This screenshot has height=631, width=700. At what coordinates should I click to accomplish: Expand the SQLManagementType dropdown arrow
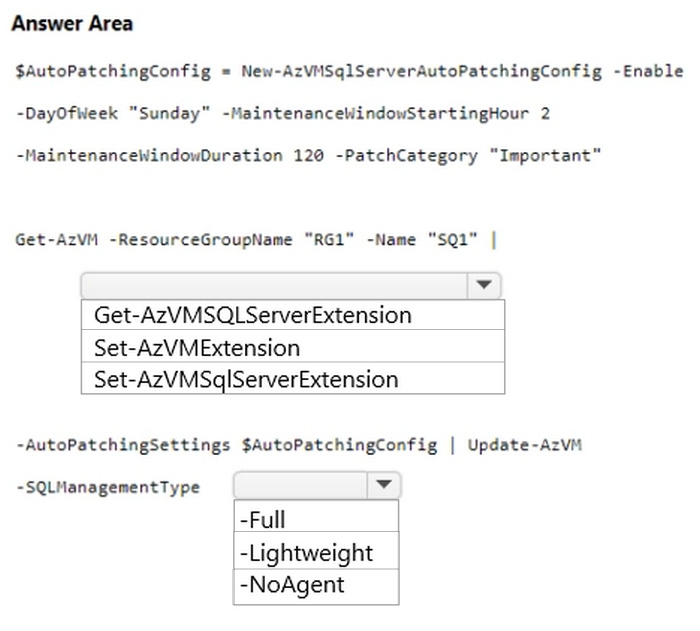point(383,486)
